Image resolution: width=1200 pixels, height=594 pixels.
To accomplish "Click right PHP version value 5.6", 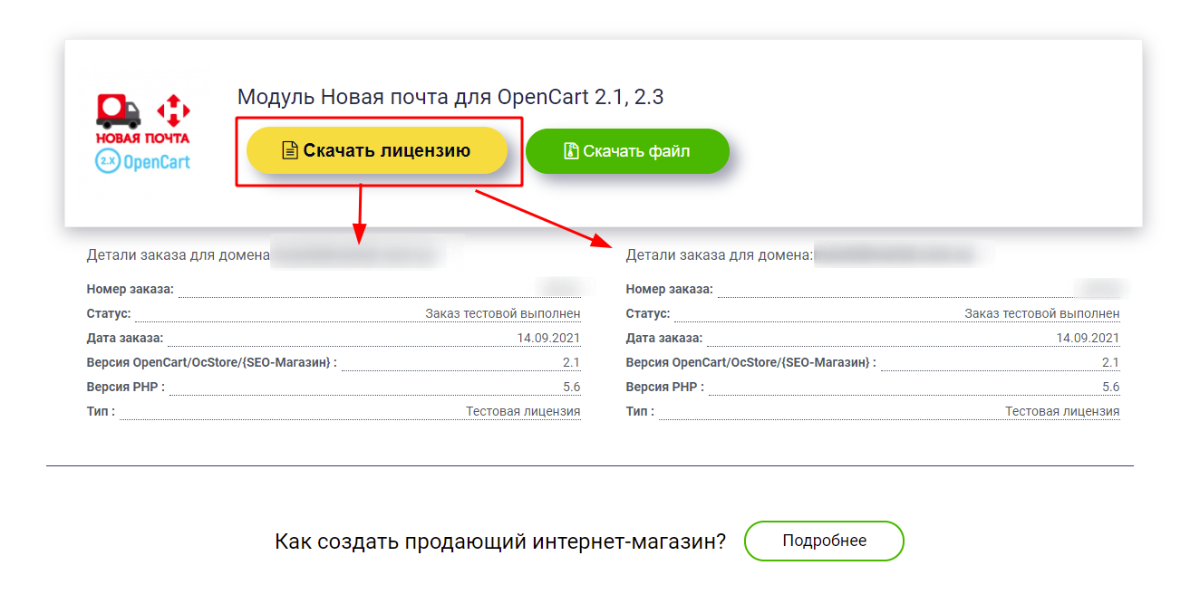I will pyautogui.click(x=1111, y=387).
